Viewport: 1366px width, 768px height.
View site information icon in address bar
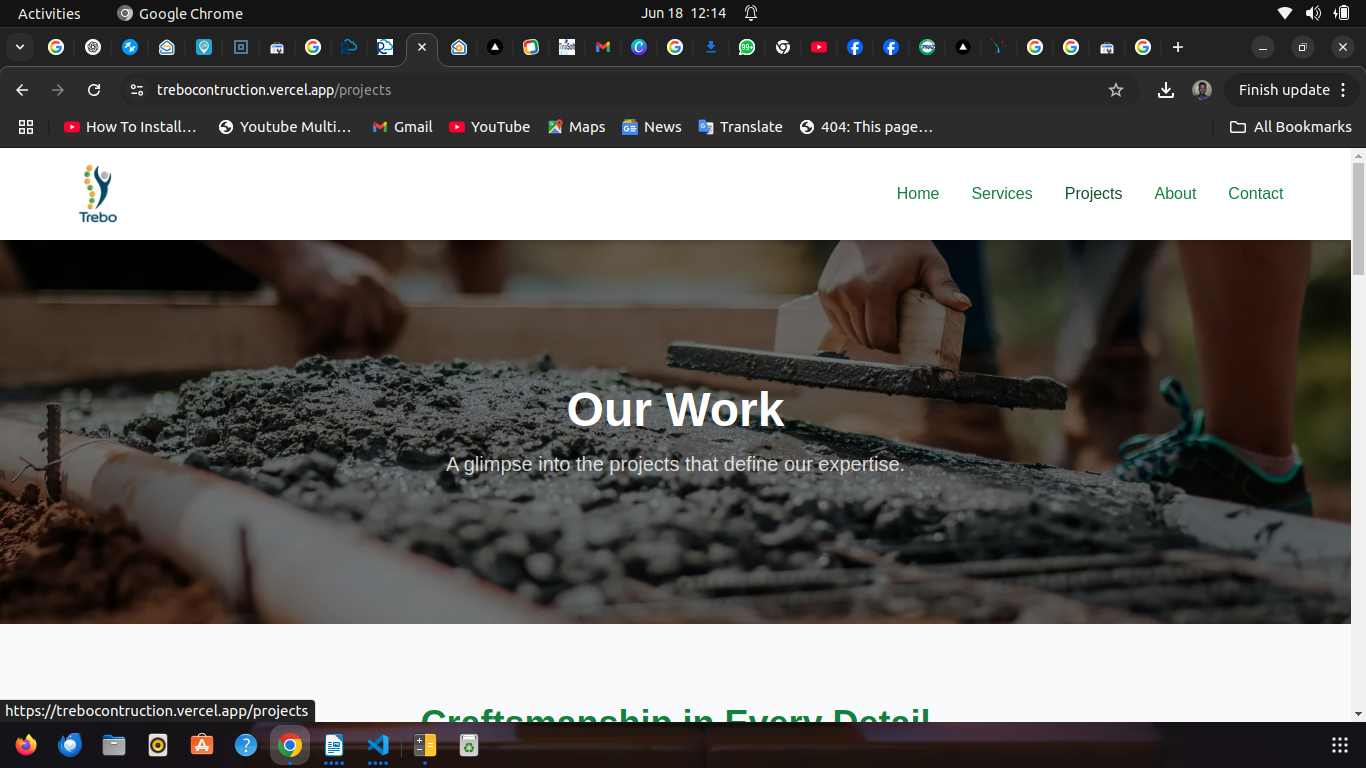coord(137,90)
